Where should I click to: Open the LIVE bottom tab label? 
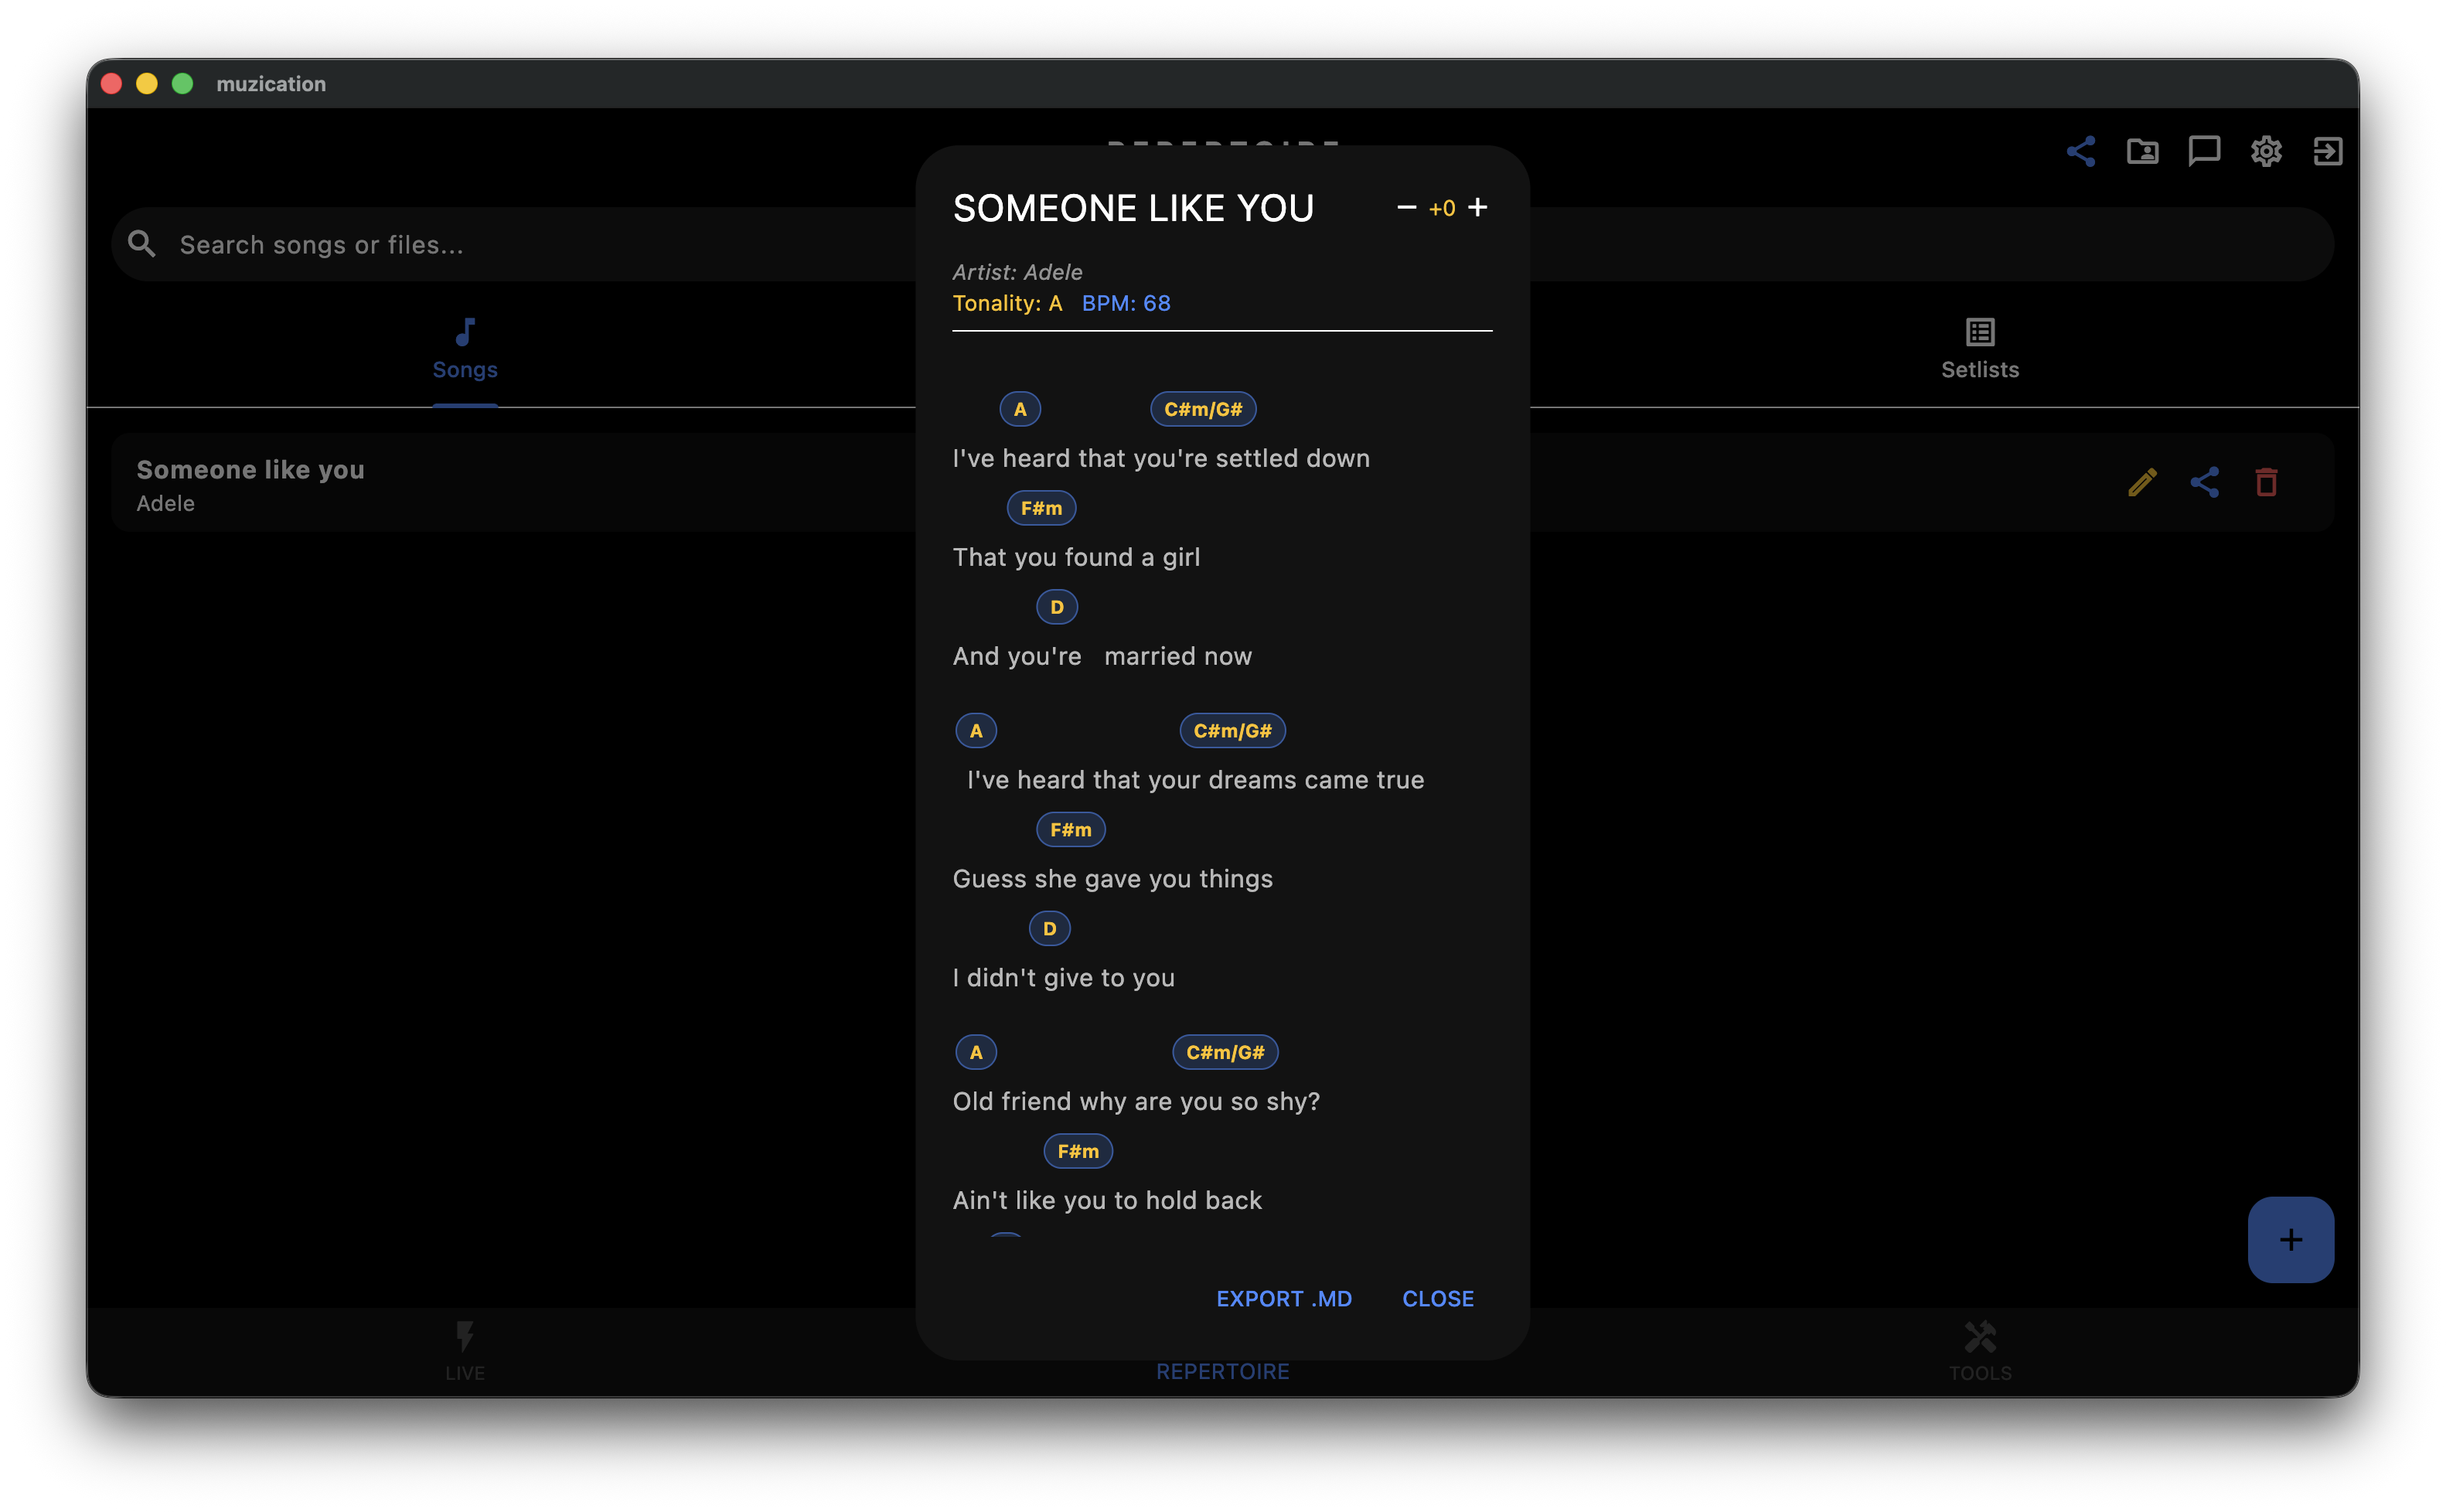click(x=465, y=1373)
